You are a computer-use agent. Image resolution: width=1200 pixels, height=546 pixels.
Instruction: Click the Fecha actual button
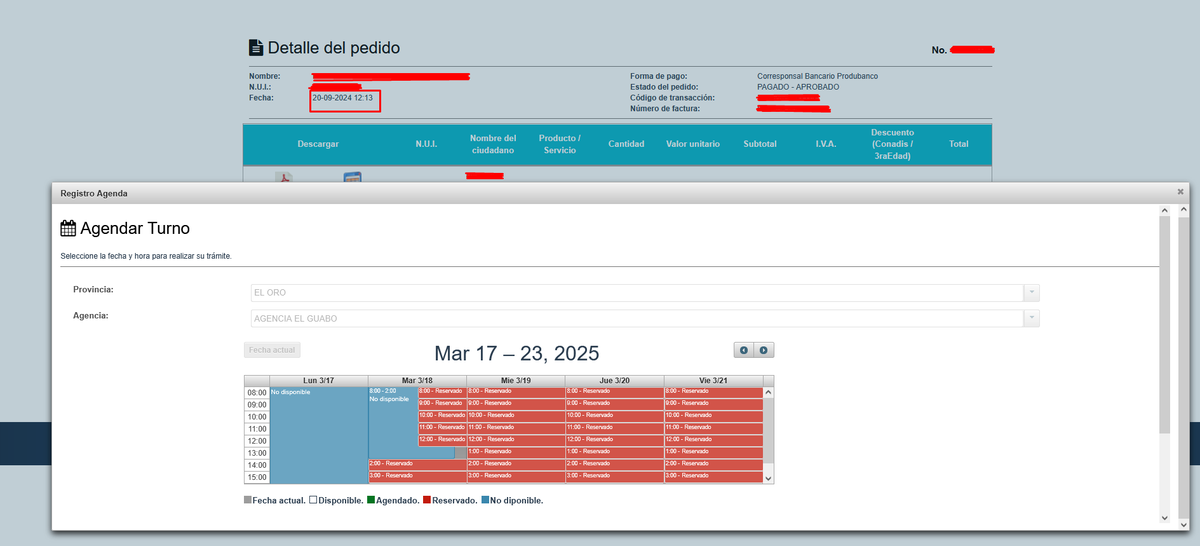(273, 350)
